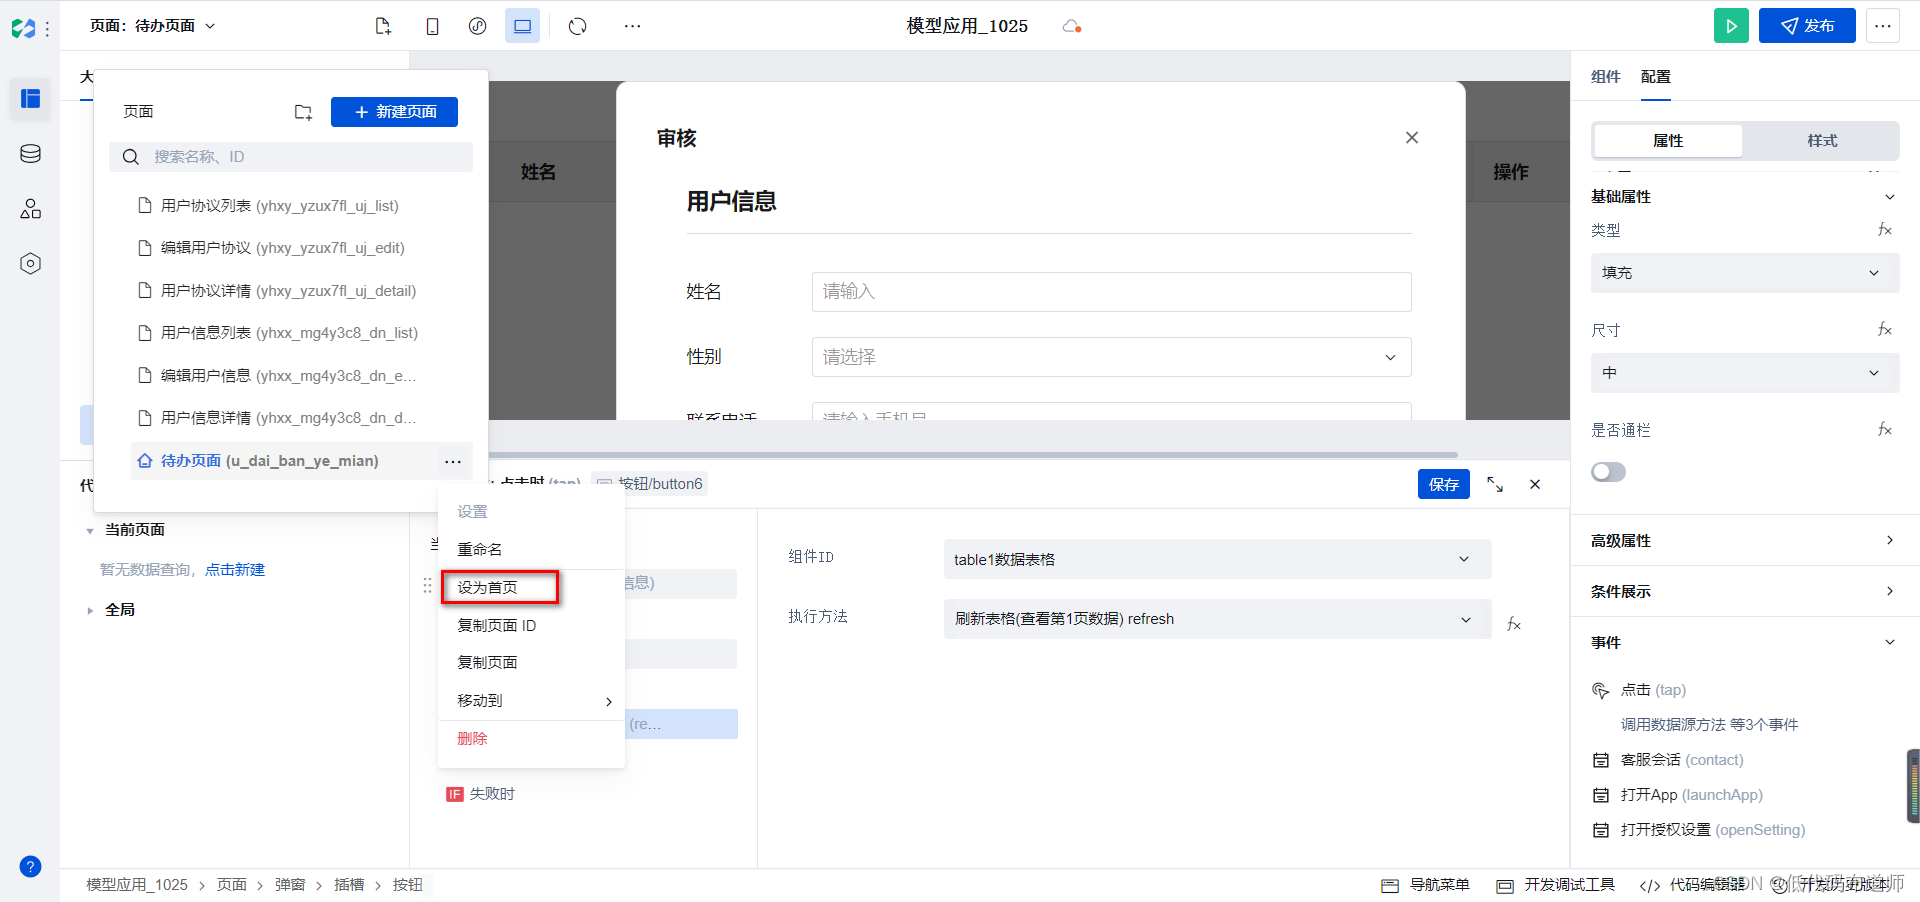Select the 属性 tab

(1668, 141)
